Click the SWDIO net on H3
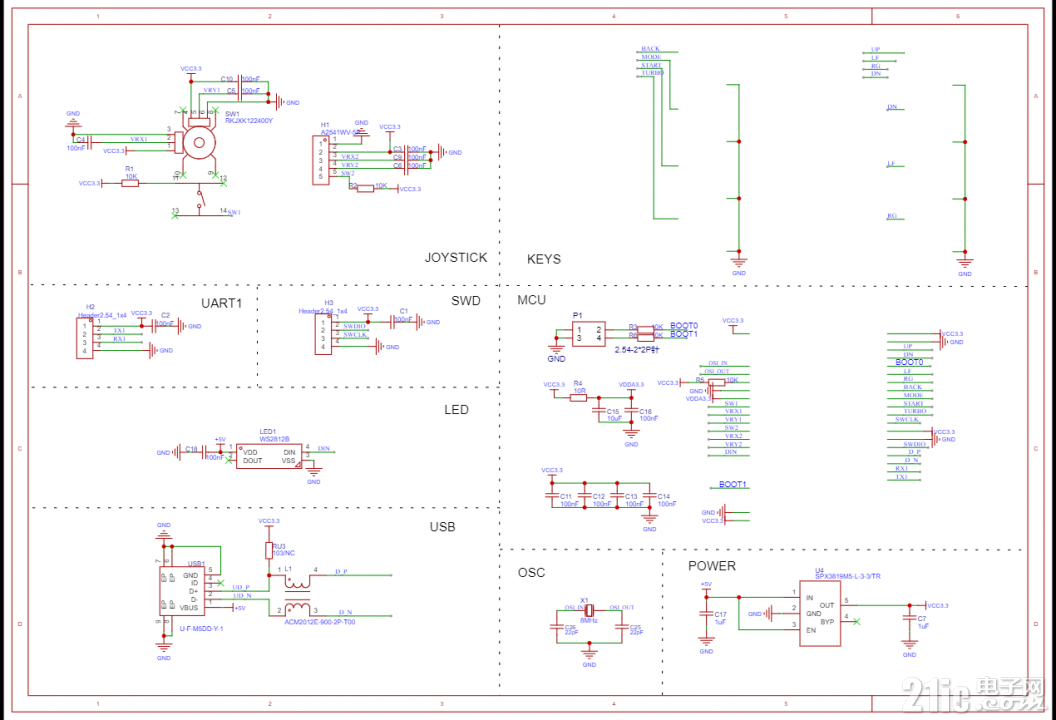The width and height of the screenshot is (1056, 720). point(354,326)
